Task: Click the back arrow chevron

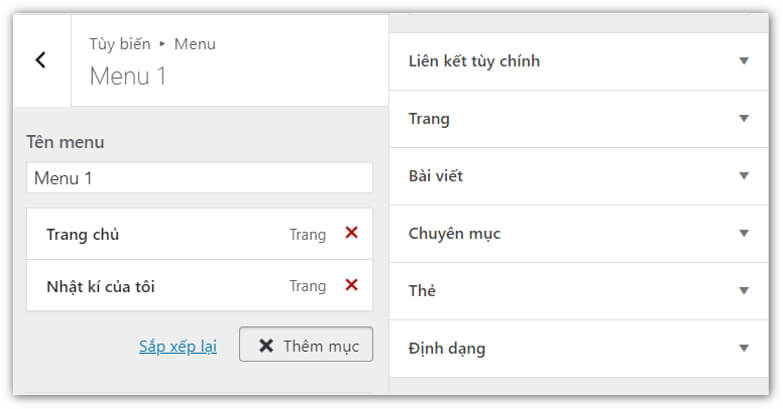Action: point(41,60)
